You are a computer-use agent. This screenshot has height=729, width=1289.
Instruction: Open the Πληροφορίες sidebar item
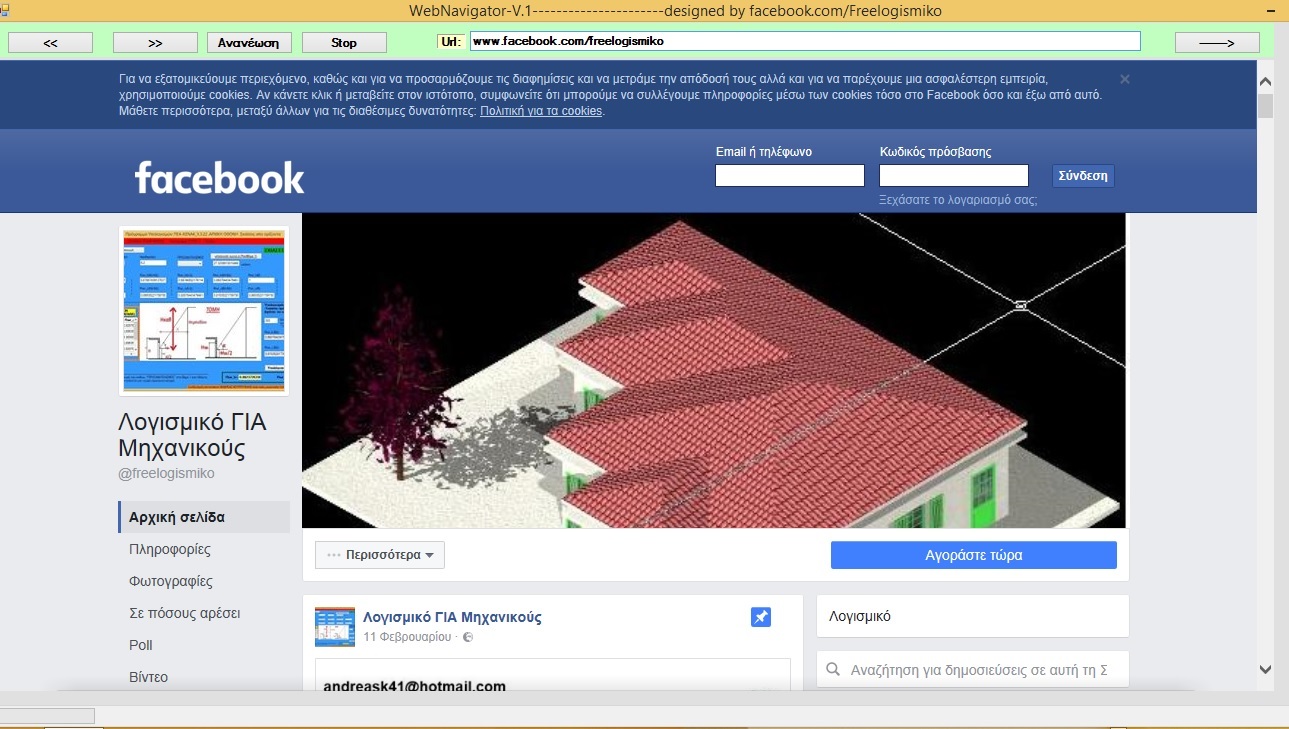pyautogui.click(x=170, y=549)
